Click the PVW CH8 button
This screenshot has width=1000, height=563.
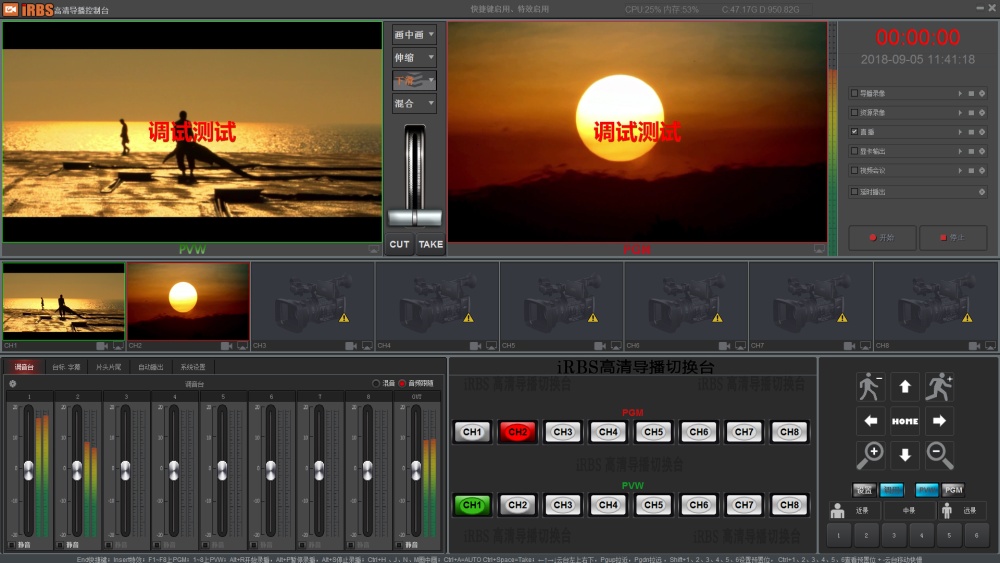point(789,505)
